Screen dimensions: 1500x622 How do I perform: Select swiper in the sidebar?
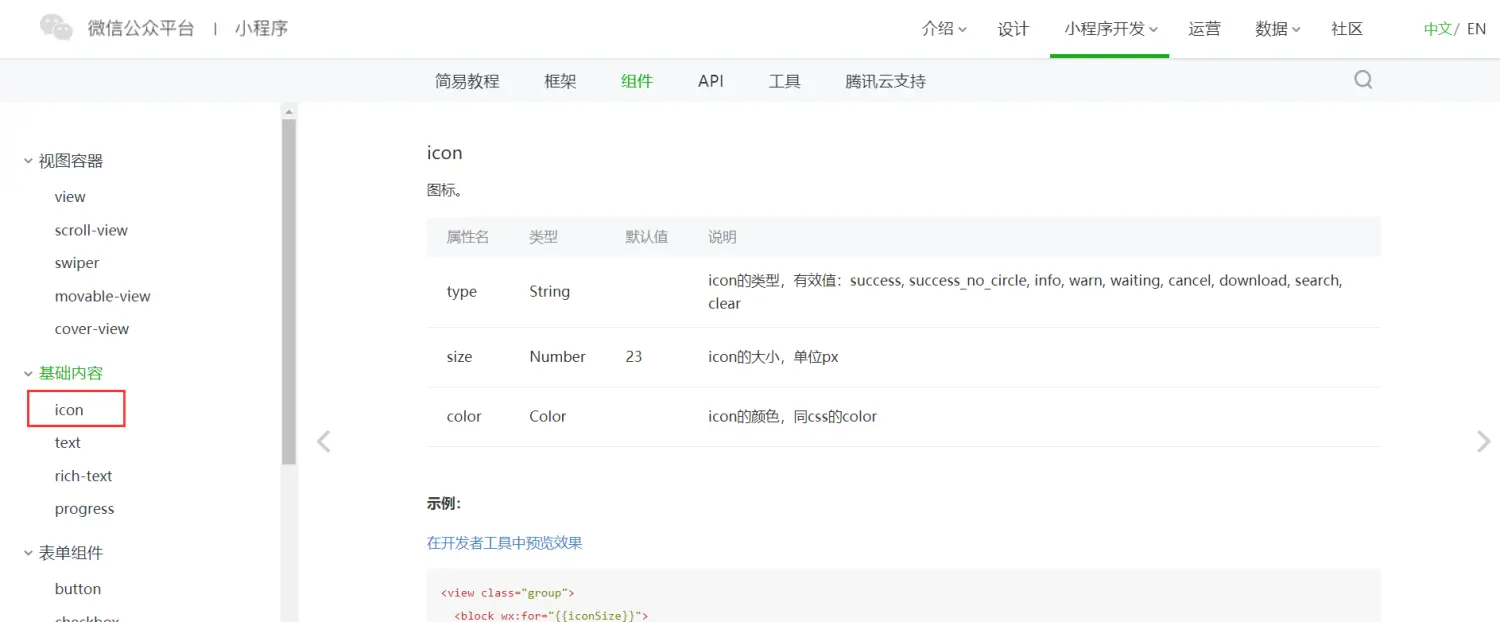pos(77,263)
